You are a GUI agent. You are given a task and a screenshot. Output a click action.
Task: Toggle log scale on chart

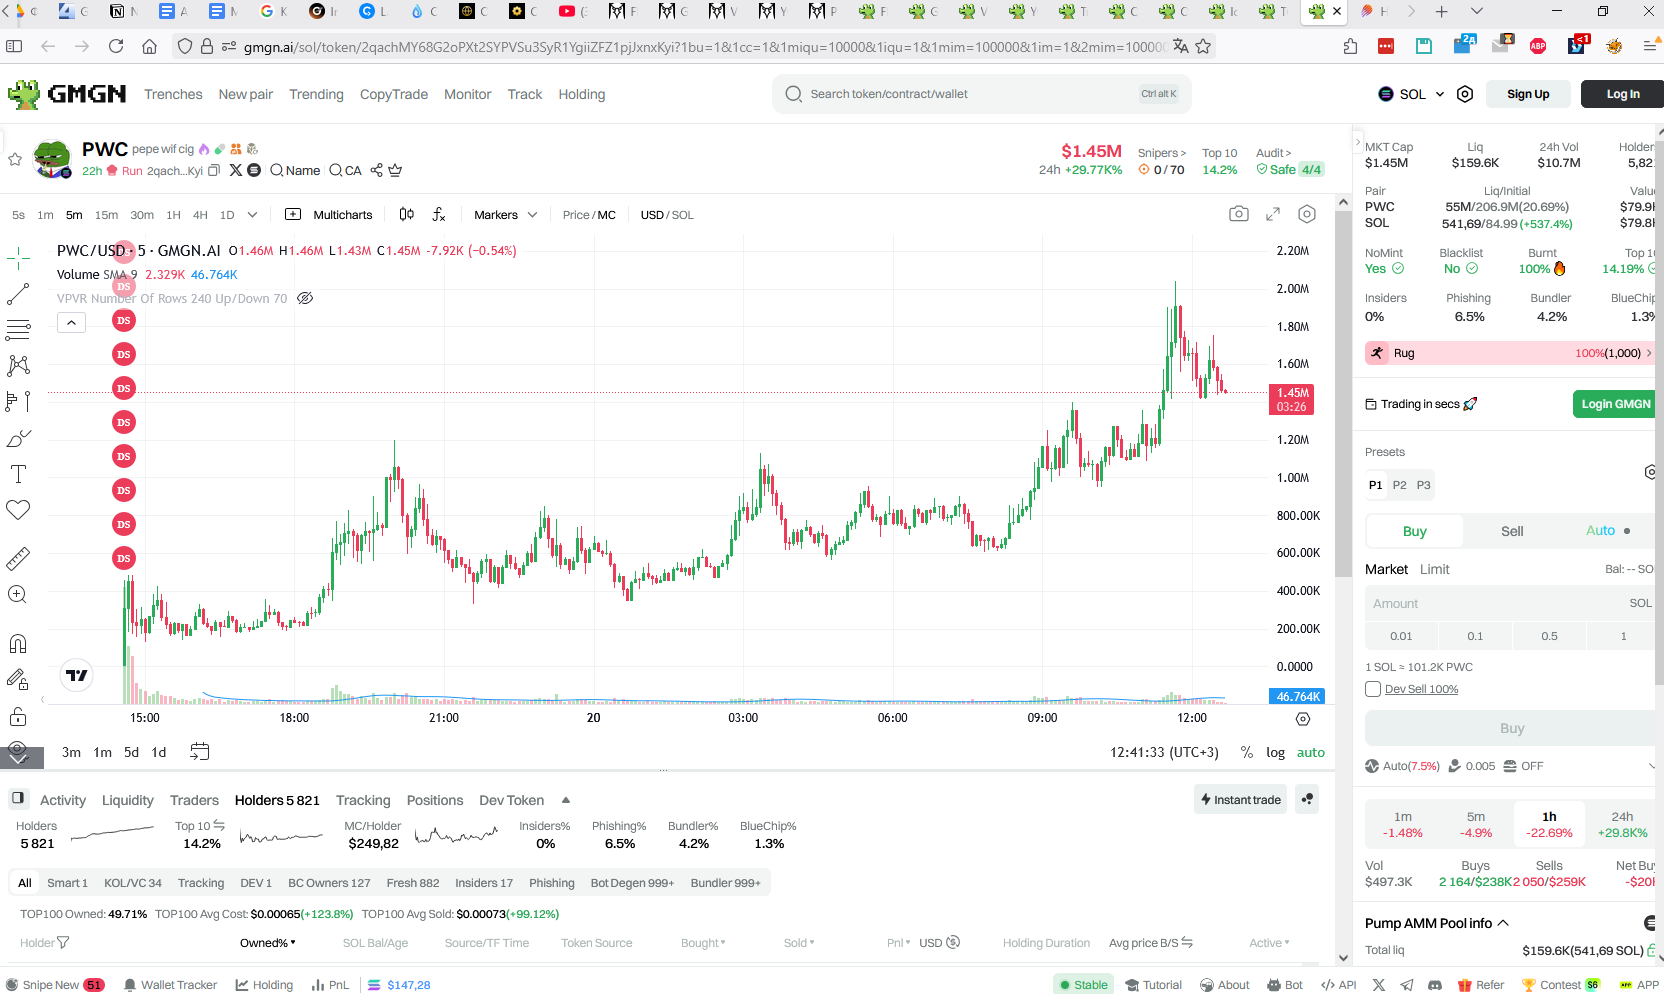[x=1275, y=752]
